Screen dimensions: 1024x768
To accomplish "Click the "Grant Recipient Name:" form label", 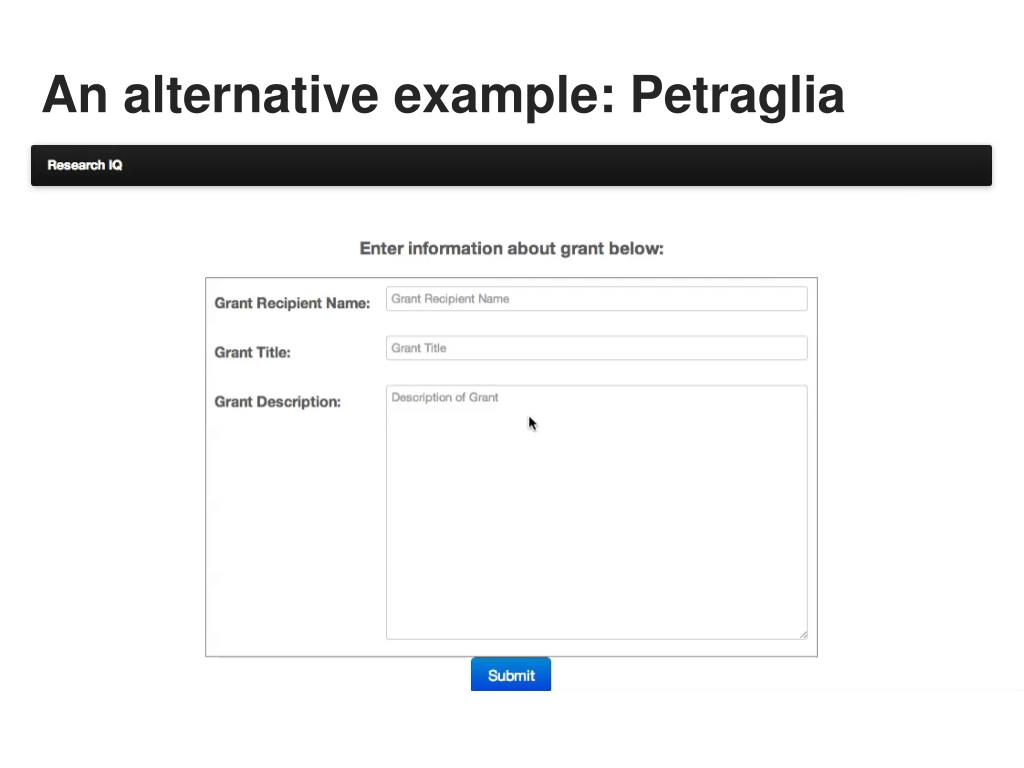I will click(292, 303).
